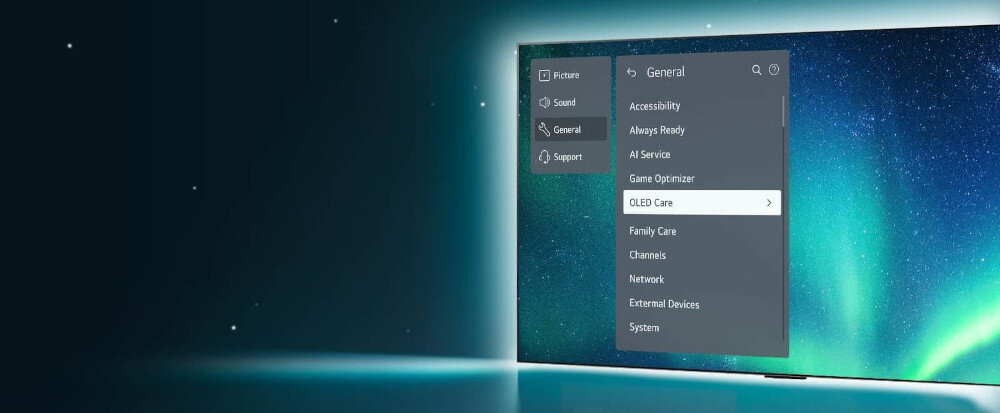1000x413 pixels.
Task: Expand OLED Care using its chevron
Action: [x=769, y=203]
